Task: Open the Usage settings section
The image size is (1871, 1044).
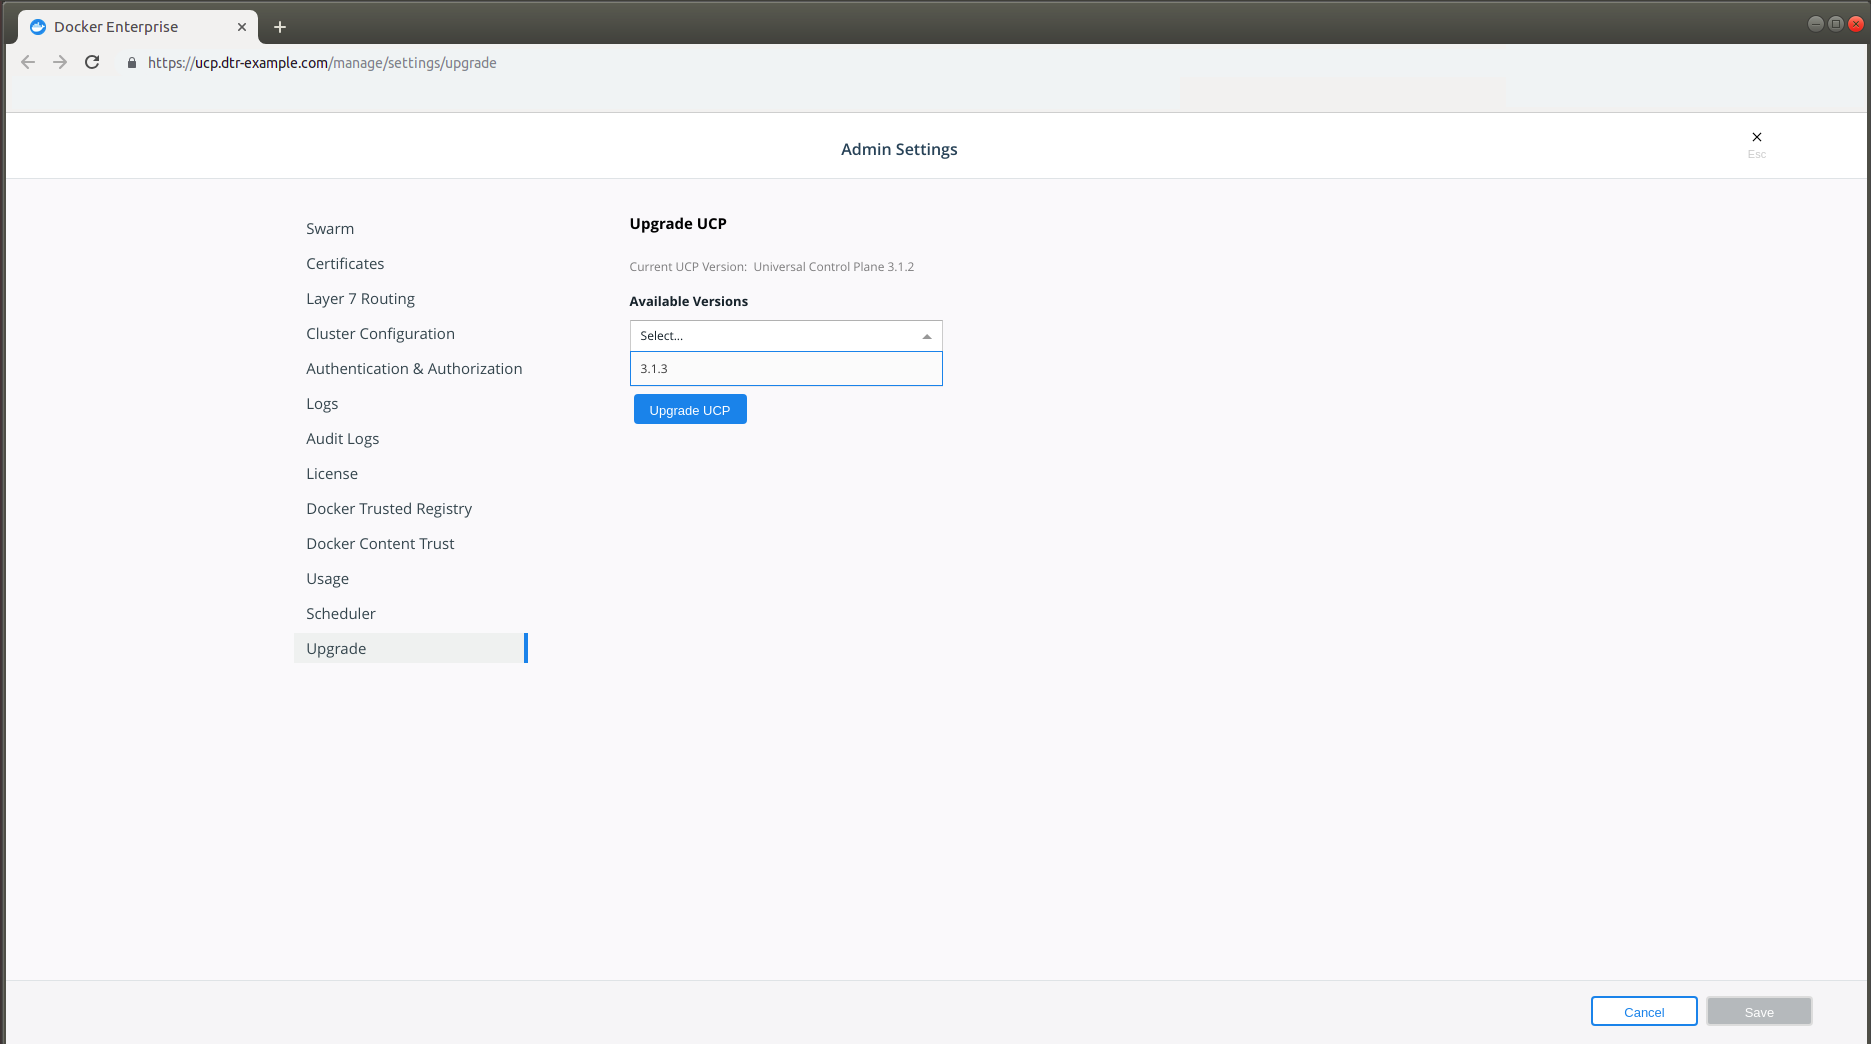Action: coord(327,579)
